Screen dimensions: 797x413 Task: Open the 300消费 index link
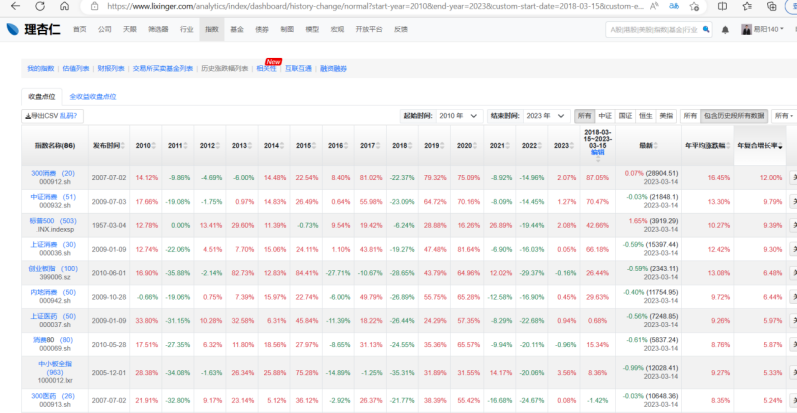pyautogui.click(x=53, y=173)
